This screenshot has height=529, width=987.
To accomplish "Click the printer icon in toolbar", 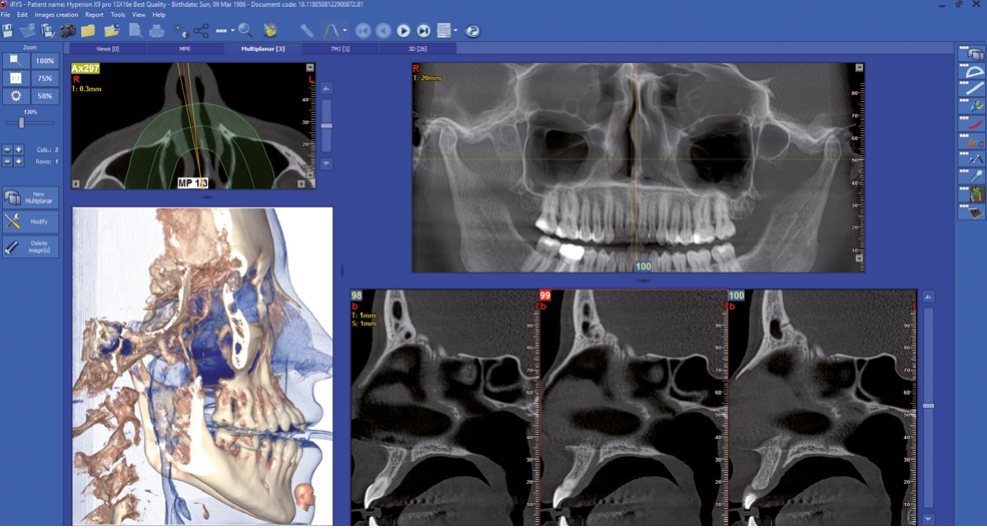I will tap(157, 30).
